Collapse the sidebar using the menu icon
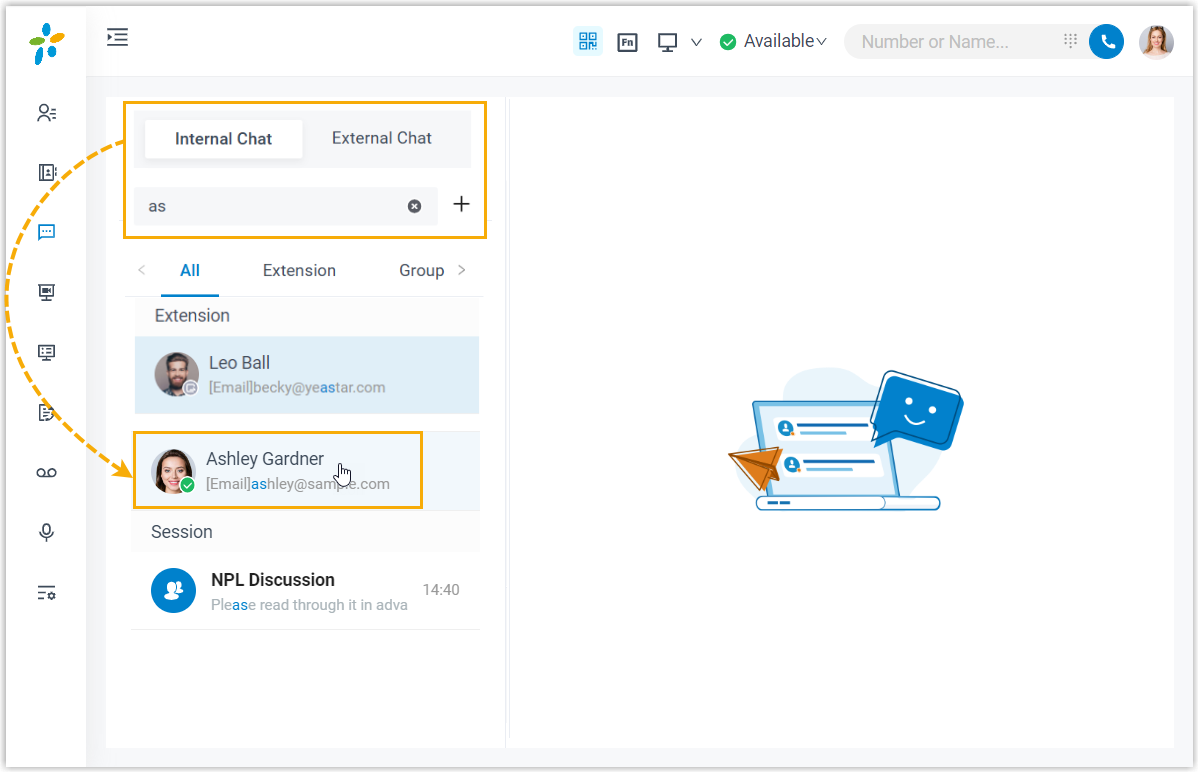The width and height of the screenshot is (1199, 773). pyautogui.click(x=118, y=38)
